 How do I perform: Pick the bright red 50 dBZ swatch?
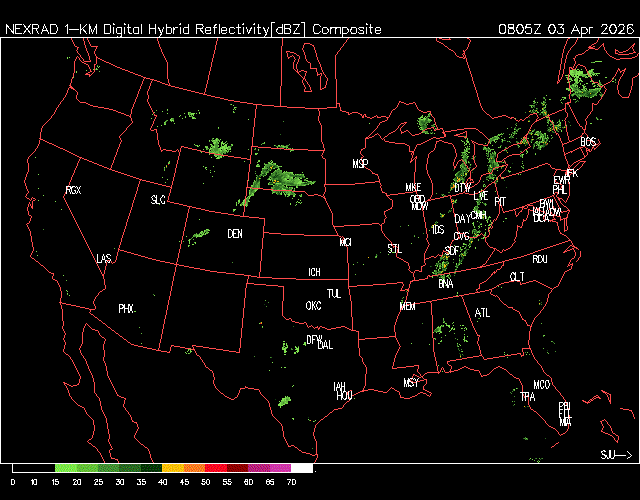215,468
